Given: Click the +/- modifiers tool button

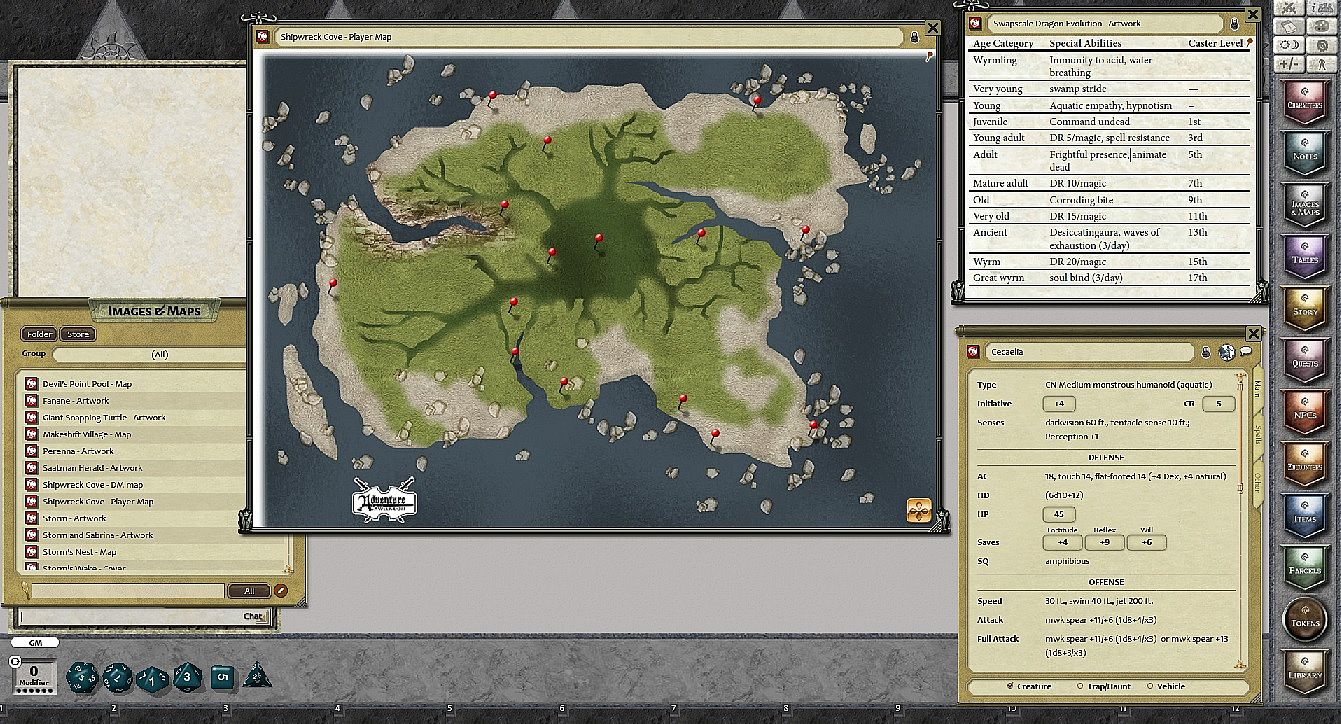Looking at the screenshot, I should pos(1291,63).
